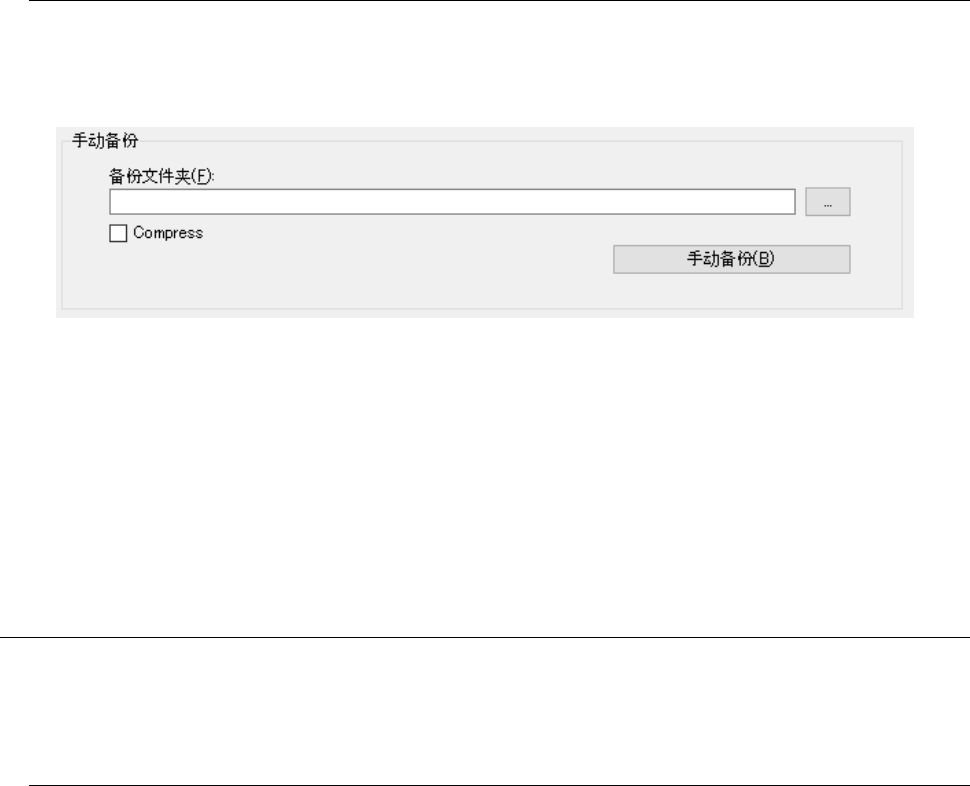Click the 备份文件夹(F): label
This screenshot has width=970, height=786.
[162, 176]
